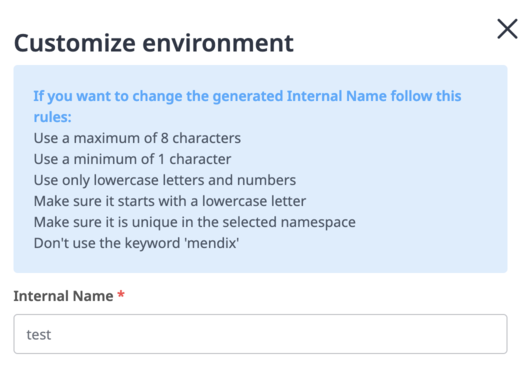Click the digit 8 in characters rule
Screen dimensions: 529x369
click(164, 138)
